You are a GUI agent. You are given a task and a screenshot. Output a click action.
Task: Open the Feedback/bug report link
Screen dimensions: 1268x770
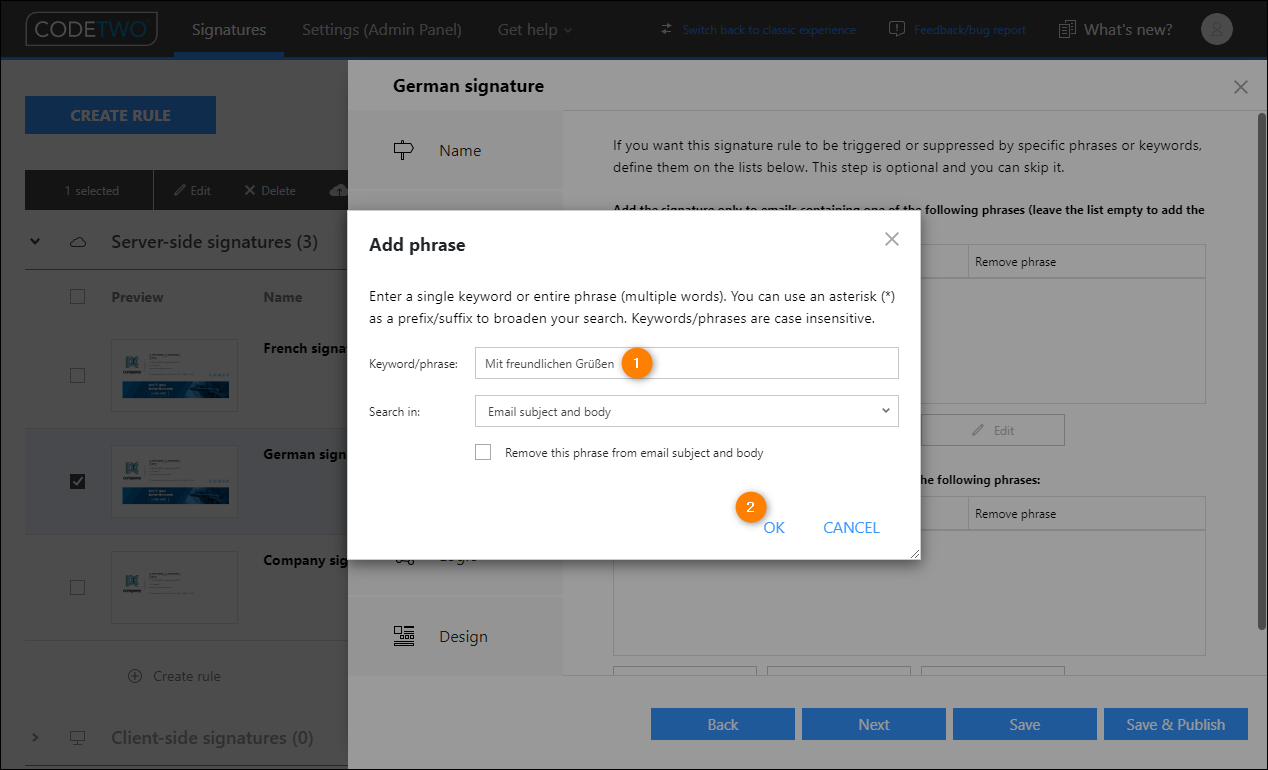coord(970,30)
